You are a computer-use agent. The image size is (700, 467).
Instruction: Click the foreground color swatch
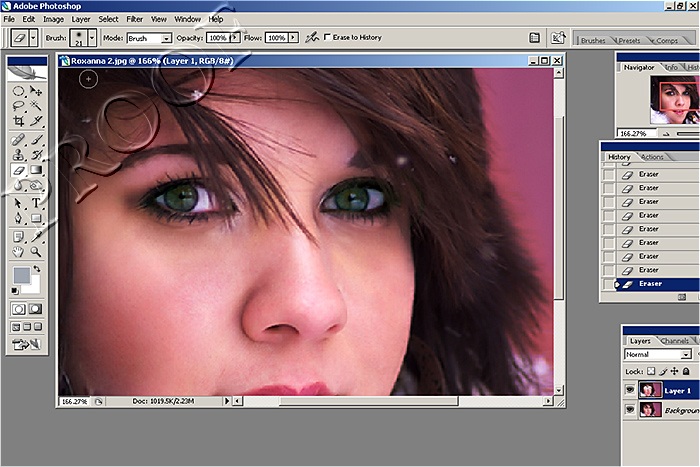click(x=21, y=275)
